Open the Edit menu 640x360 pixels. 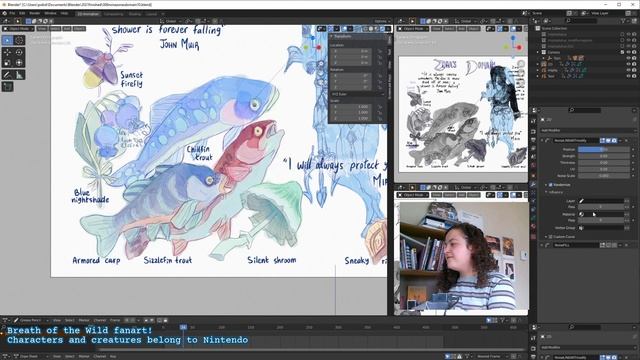tap(22, 13)
